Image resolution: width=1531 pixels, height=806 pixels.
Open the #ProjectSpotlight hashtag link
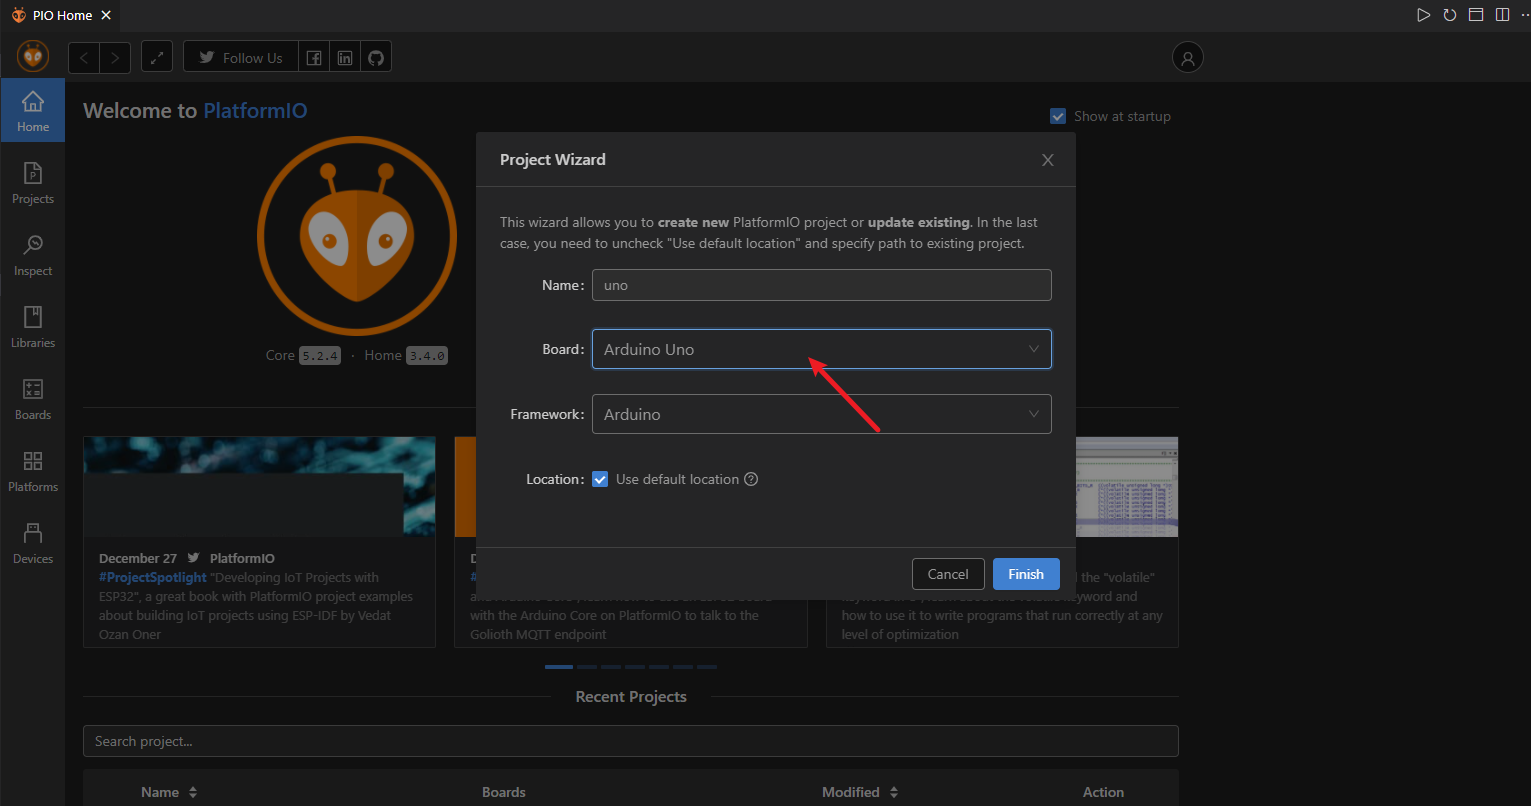[x=153, y=577]
